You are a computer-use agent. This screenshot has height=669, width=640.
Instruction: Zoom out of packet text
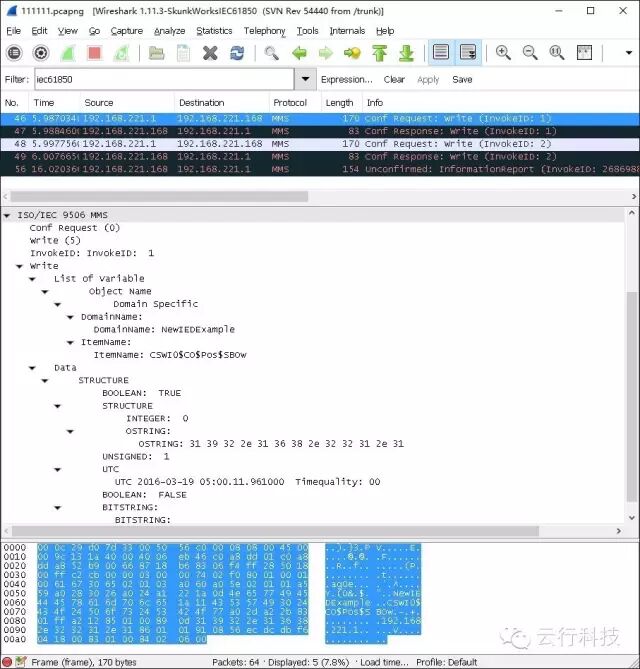point(530,53)
